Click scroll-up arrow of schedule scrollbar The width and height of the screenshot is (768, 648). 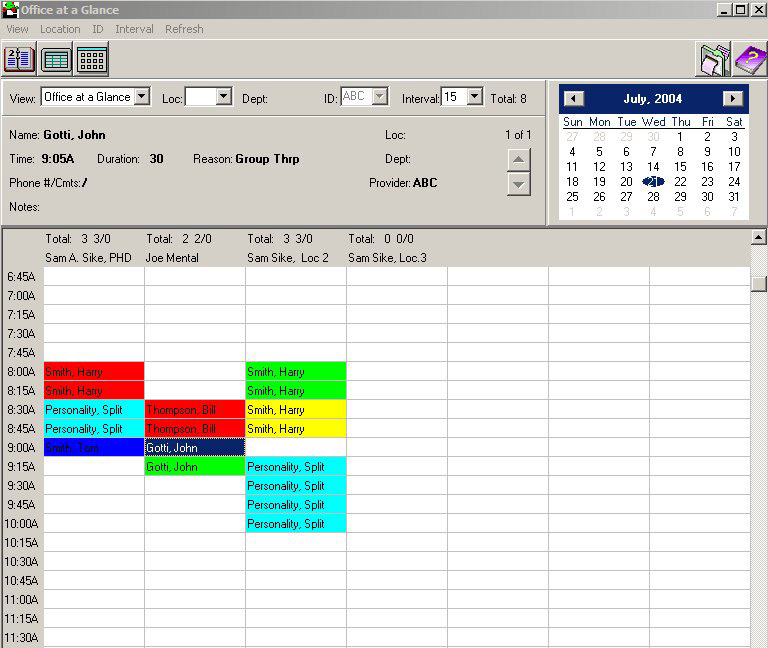pos(758,238)
